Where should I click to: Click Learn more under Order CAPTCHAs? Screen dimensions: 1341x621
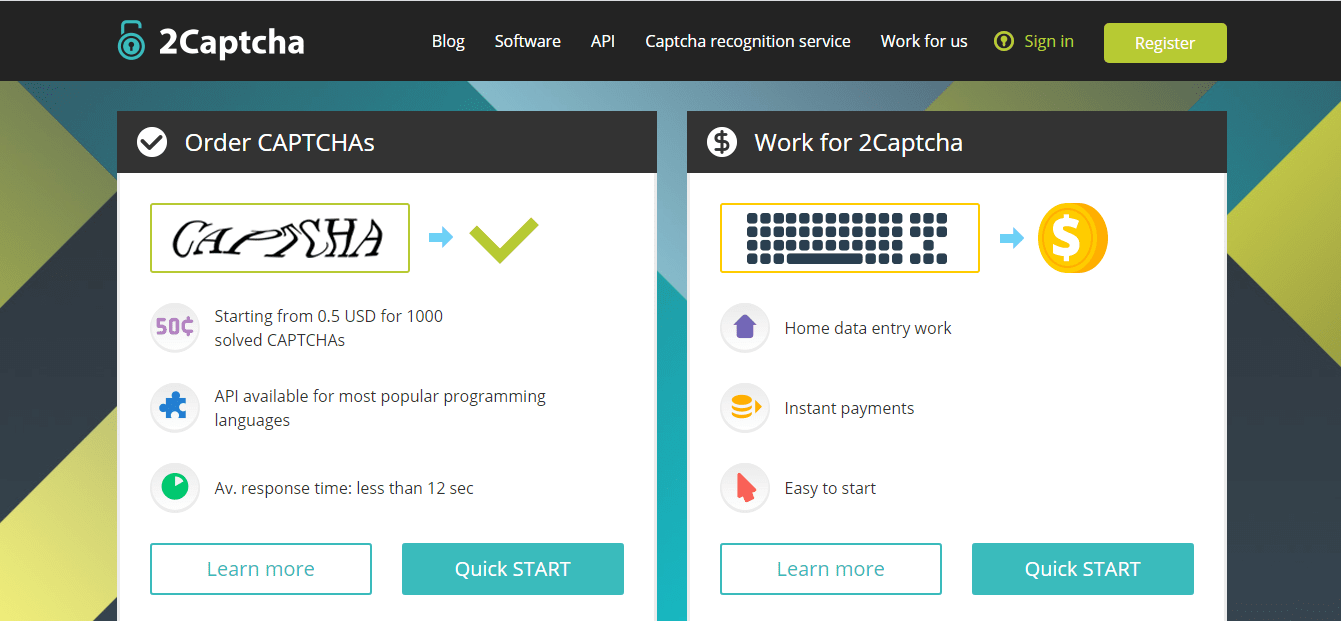click(261, 569)
